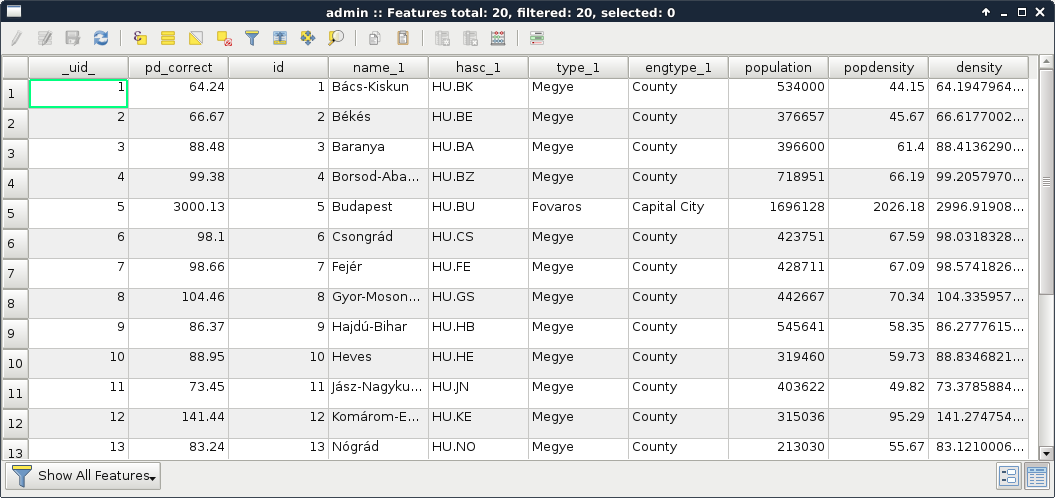Click the Budapest name cell
Screen dimensions: 1055x498
(378, 213)
